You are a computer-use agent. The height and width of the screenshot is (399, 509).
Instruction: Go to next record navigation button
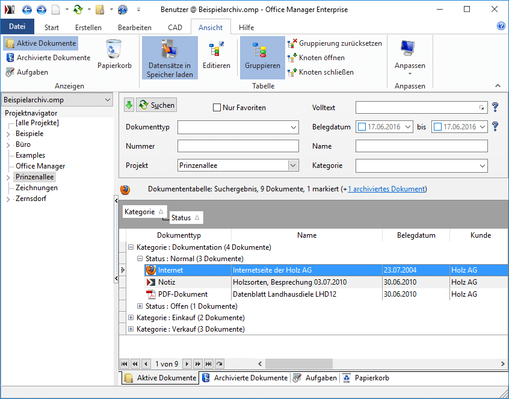pos(187,364)
